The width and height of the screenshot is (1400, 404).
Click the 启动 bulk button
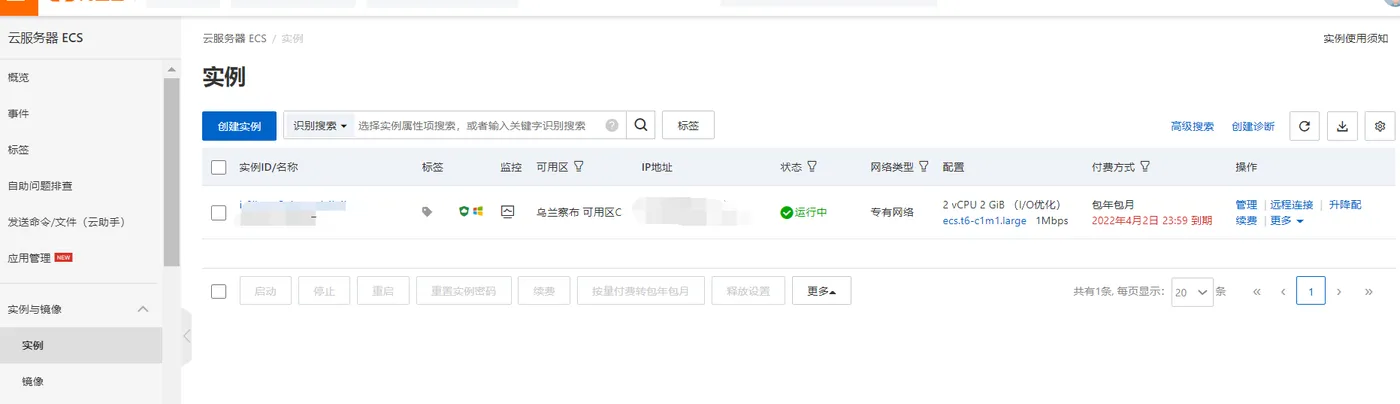[265, 291]
